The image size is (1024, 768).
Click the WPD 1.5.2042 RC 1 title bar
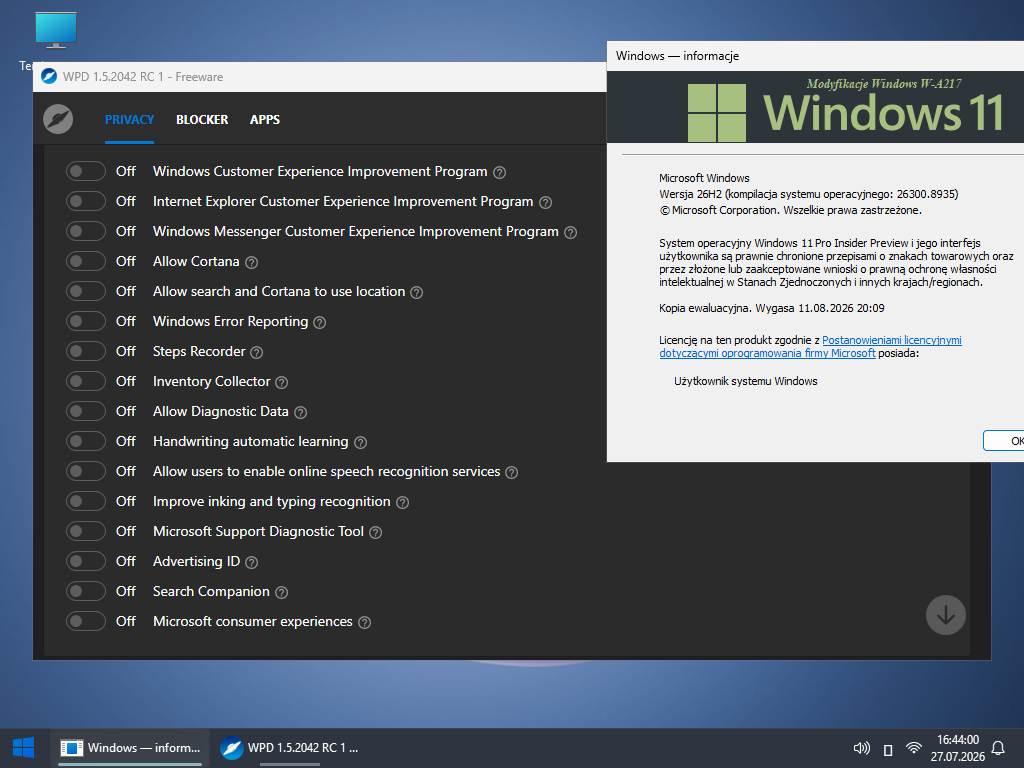(320, 76)
